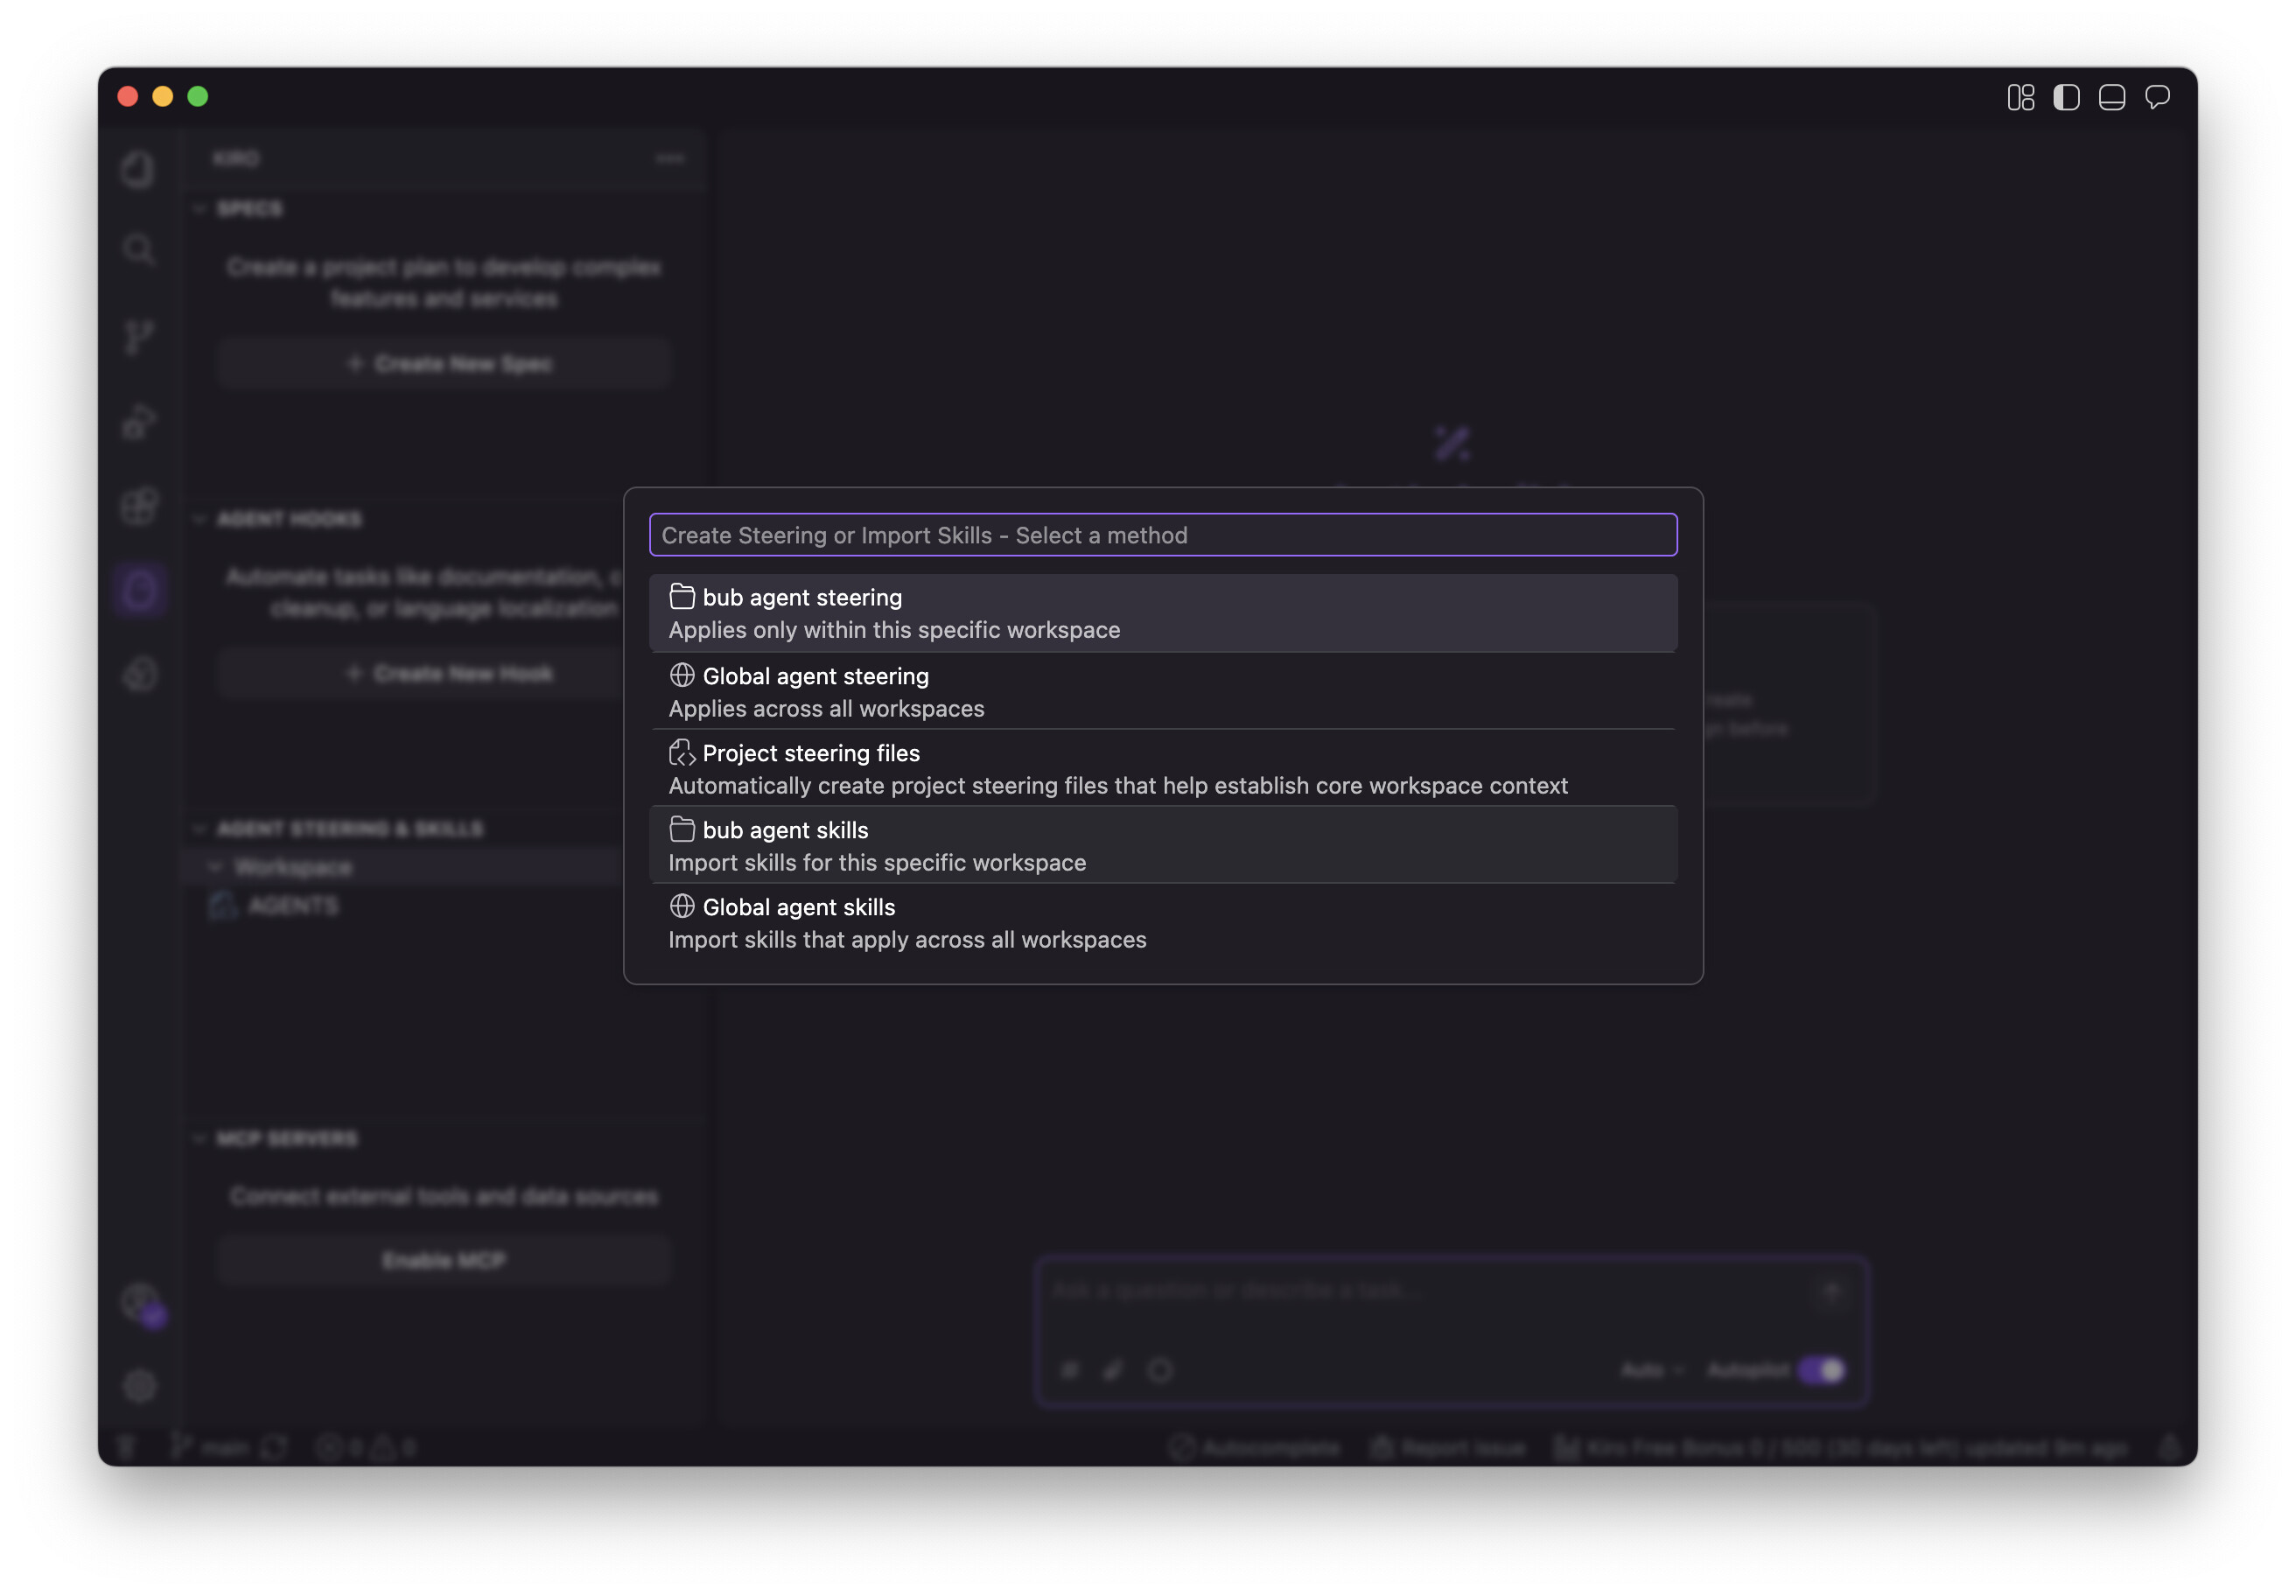The height and width of the screenshot is (1596, 2296).
Task: Open the Source Control view in the activity bar
Action: pos(139,336)
